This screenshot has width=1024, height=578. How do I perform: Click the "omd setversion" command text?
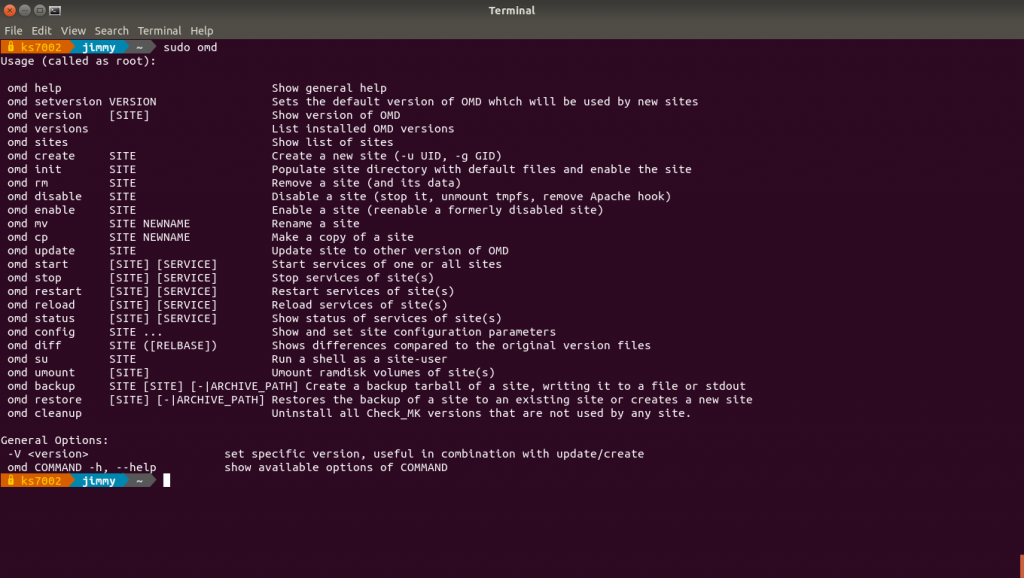(x=55, y=102)
